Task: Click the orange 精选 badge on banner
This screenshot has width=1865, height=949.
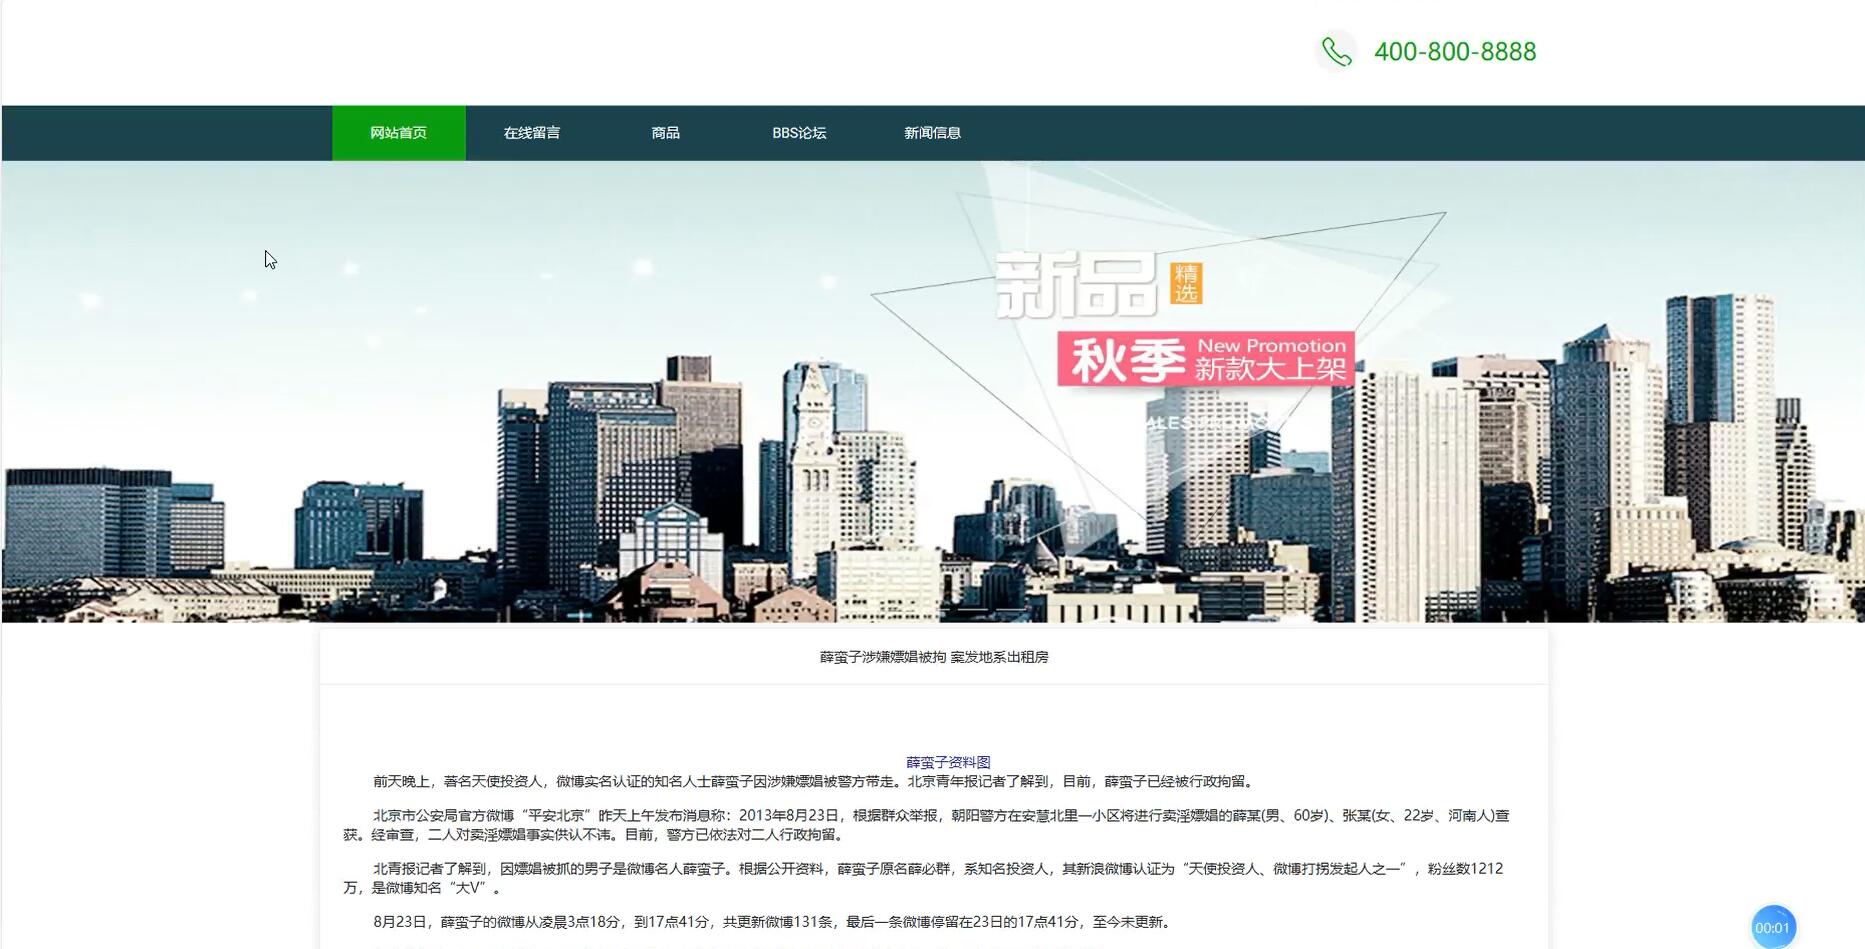Action: (1186, 283)
